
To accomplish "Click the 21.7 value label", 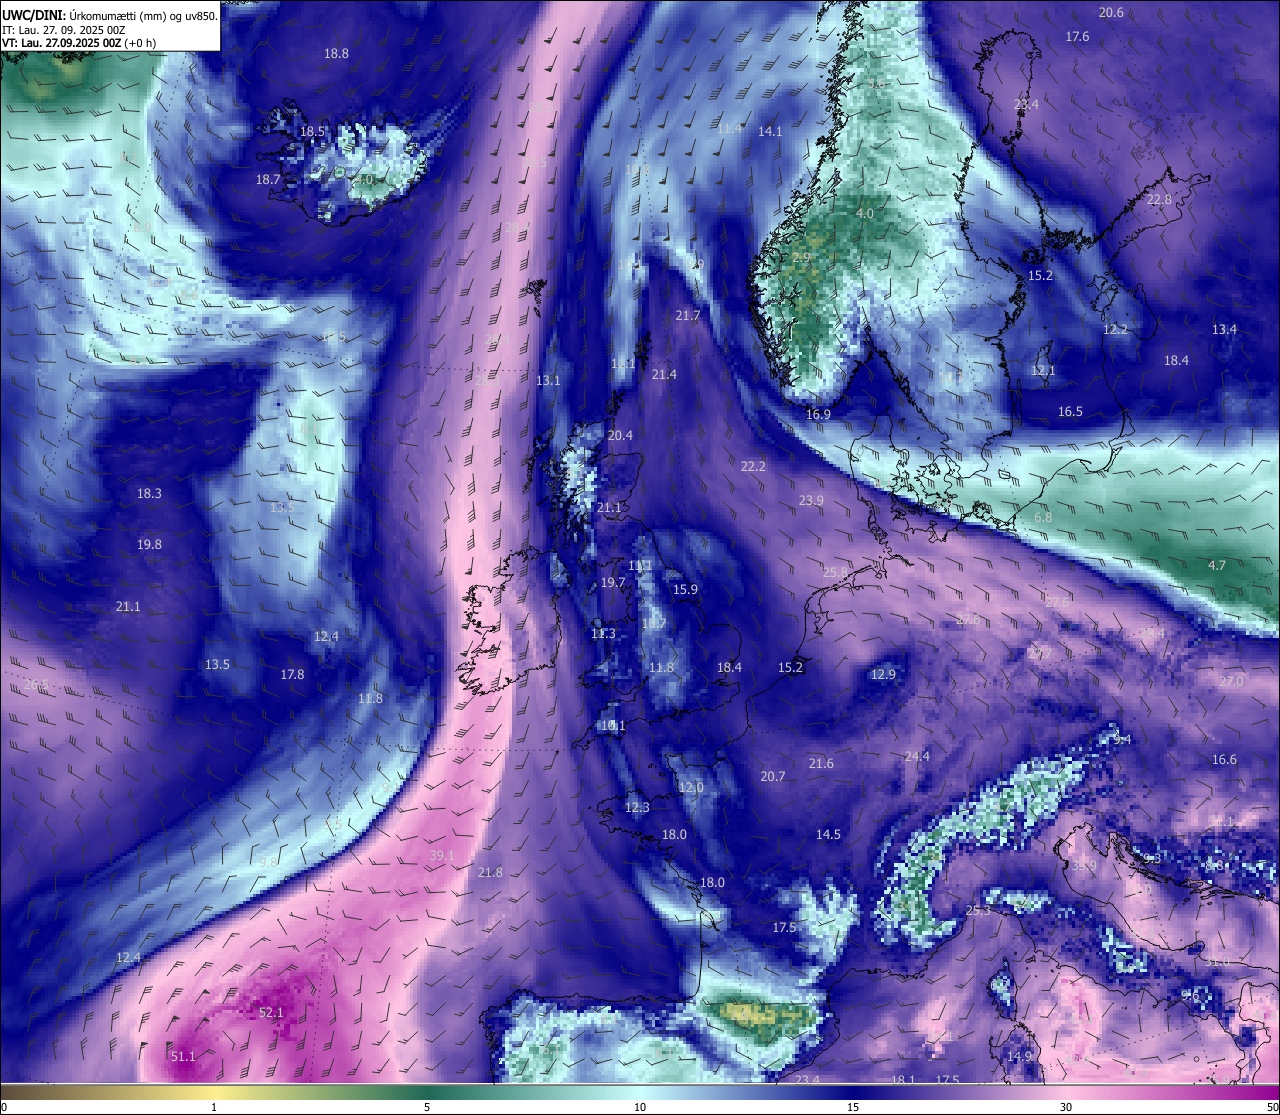I will click(687, 316).
